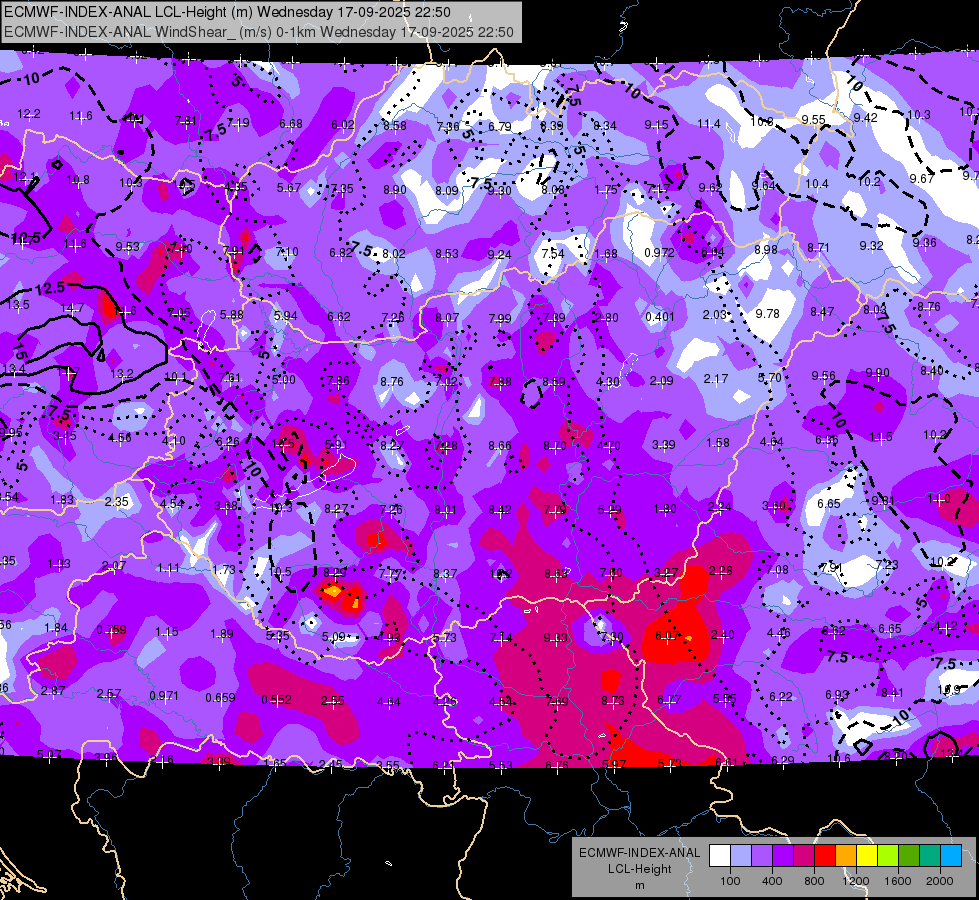Click the legend tick label 800

pyautogui.click(x=814, y=881)
